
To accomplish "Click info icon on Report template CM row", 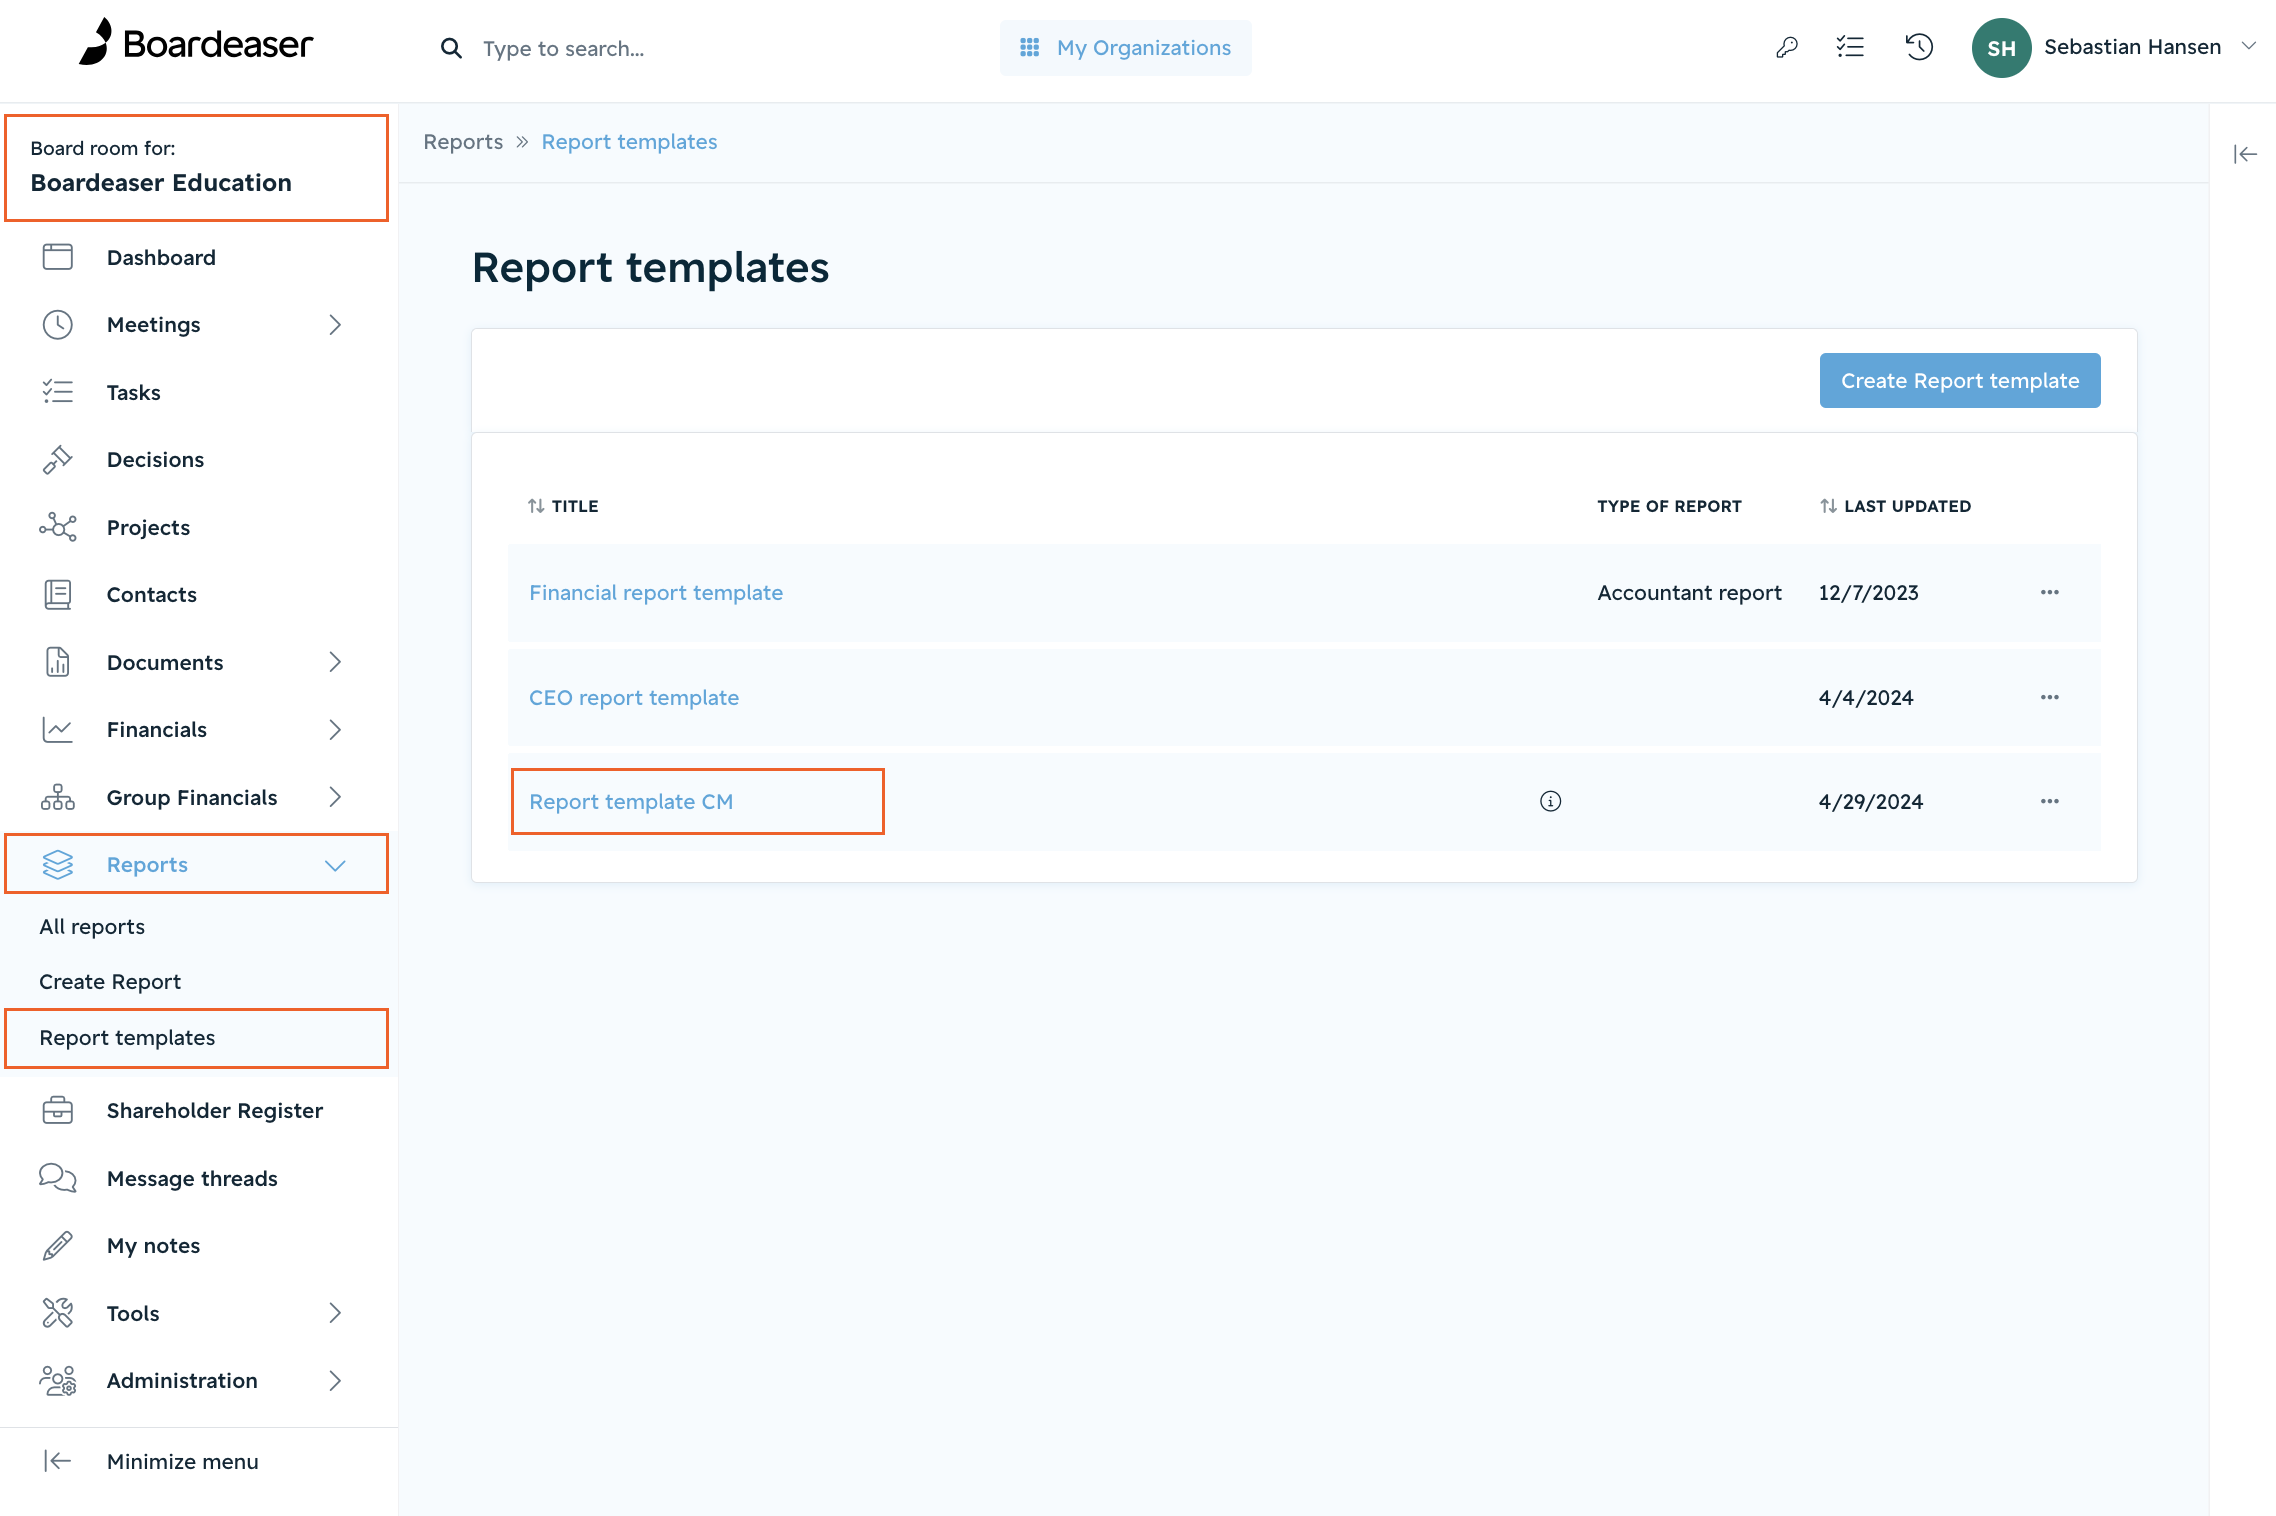I will coord(1550,801).
